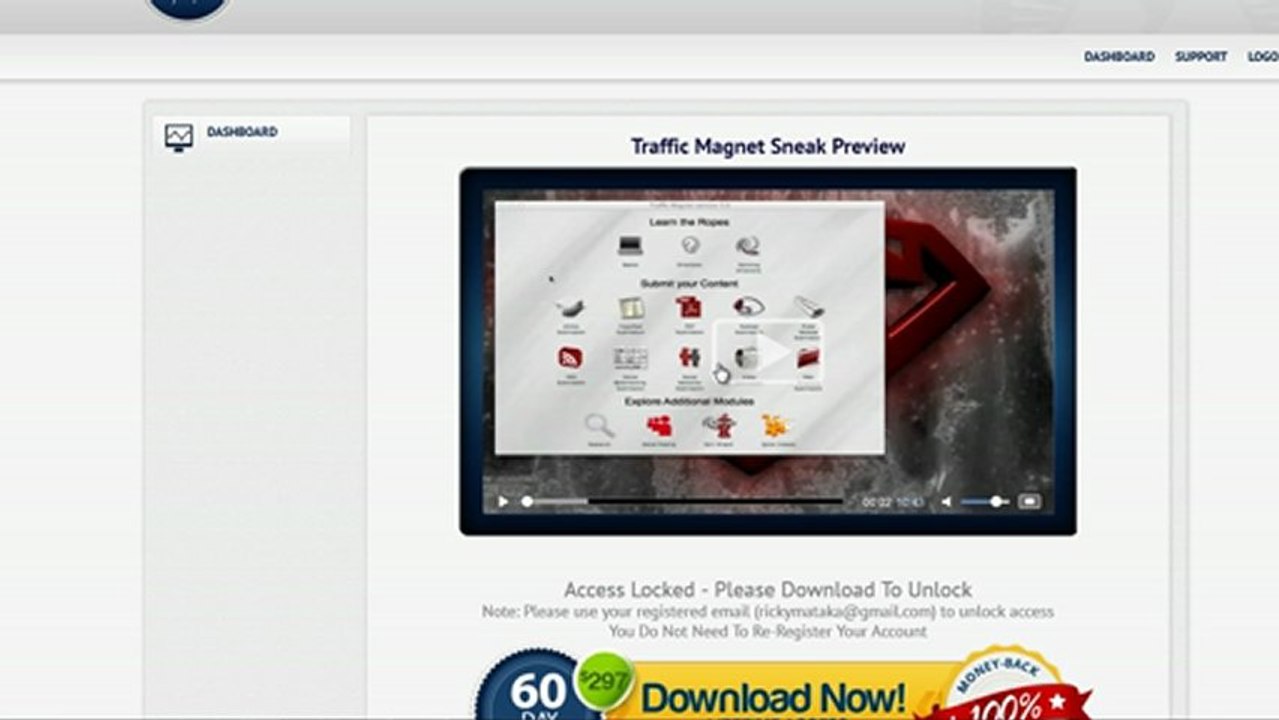This screenshot has height=720, width=1279.
Task: Toggle video fullscreen mode
Action: [1030, 501]
